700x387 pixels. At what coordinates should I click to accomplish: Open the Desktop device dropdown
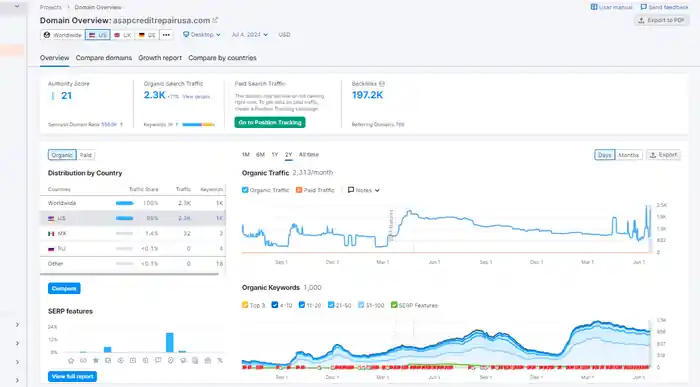(x=201, y=34)
